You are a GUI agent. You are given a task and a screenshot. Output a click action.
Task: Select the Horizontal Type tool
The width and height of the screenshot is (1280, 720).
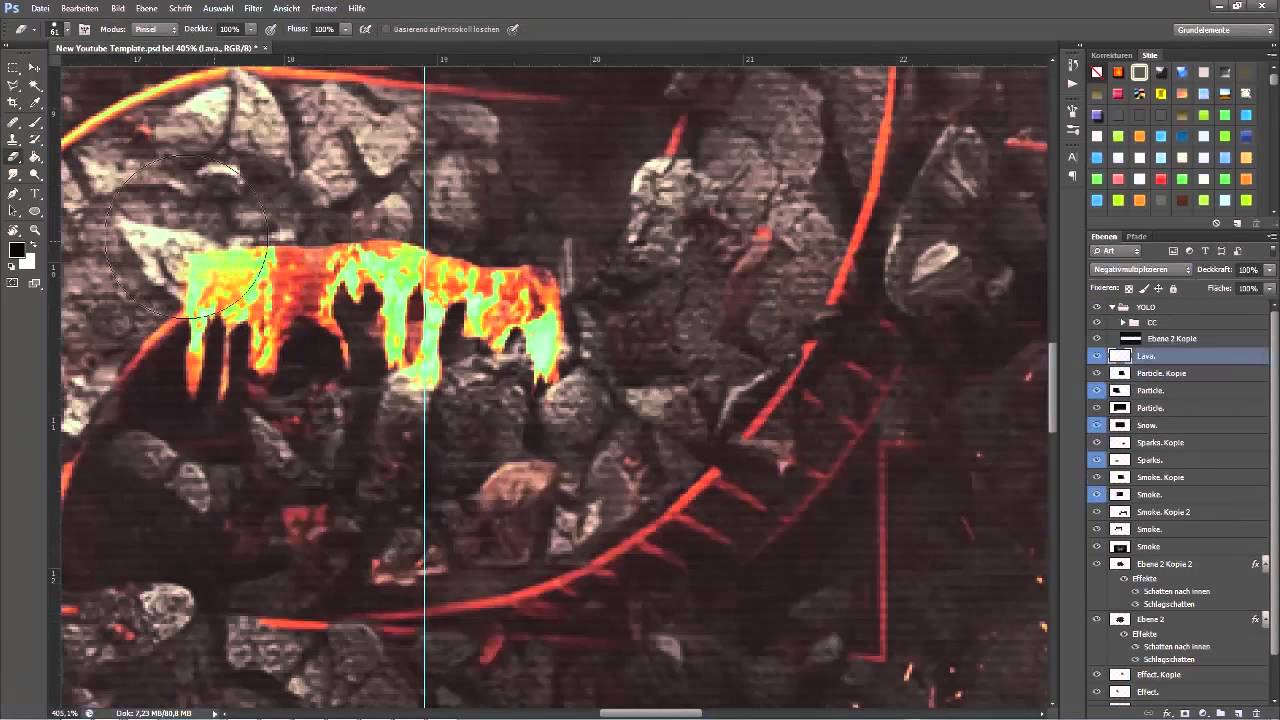pos(35,193)
